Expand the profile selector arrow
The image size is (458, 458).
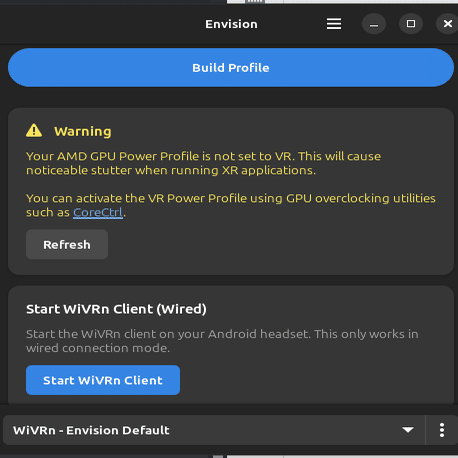click(408, 430)
